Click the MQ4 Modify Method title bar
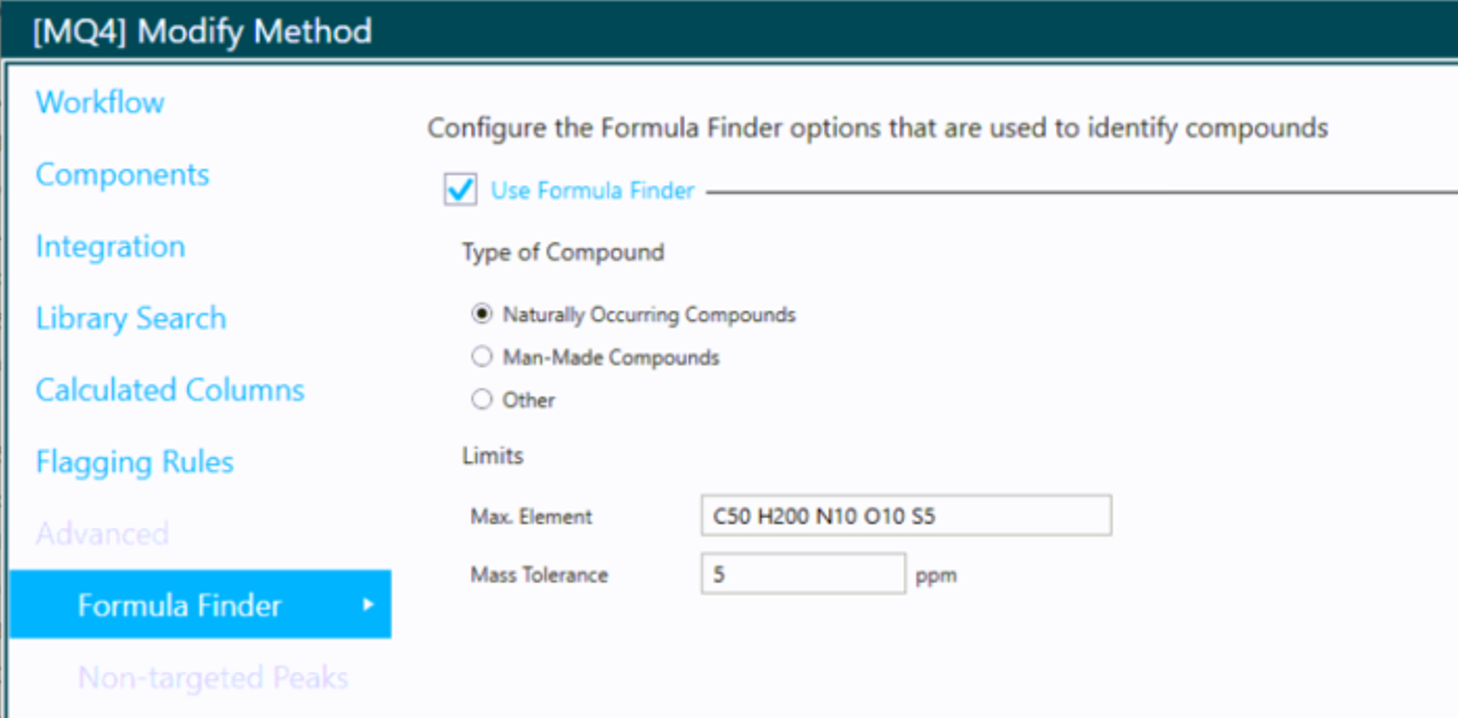Screen dimensions: 1458x718 pos(729,30)
